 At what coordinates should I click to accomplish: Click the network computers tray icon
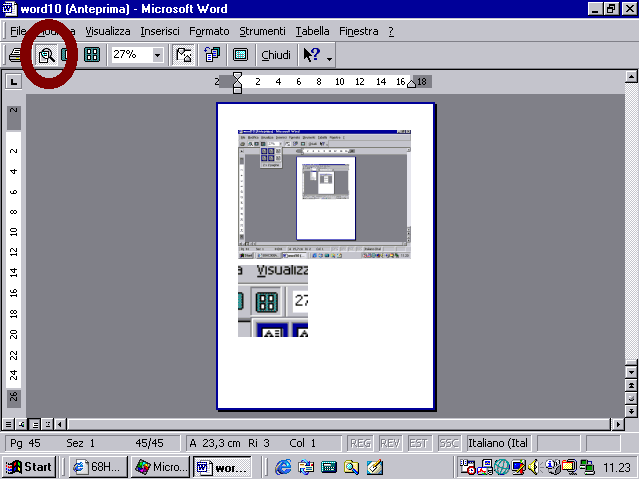(587, 467)
